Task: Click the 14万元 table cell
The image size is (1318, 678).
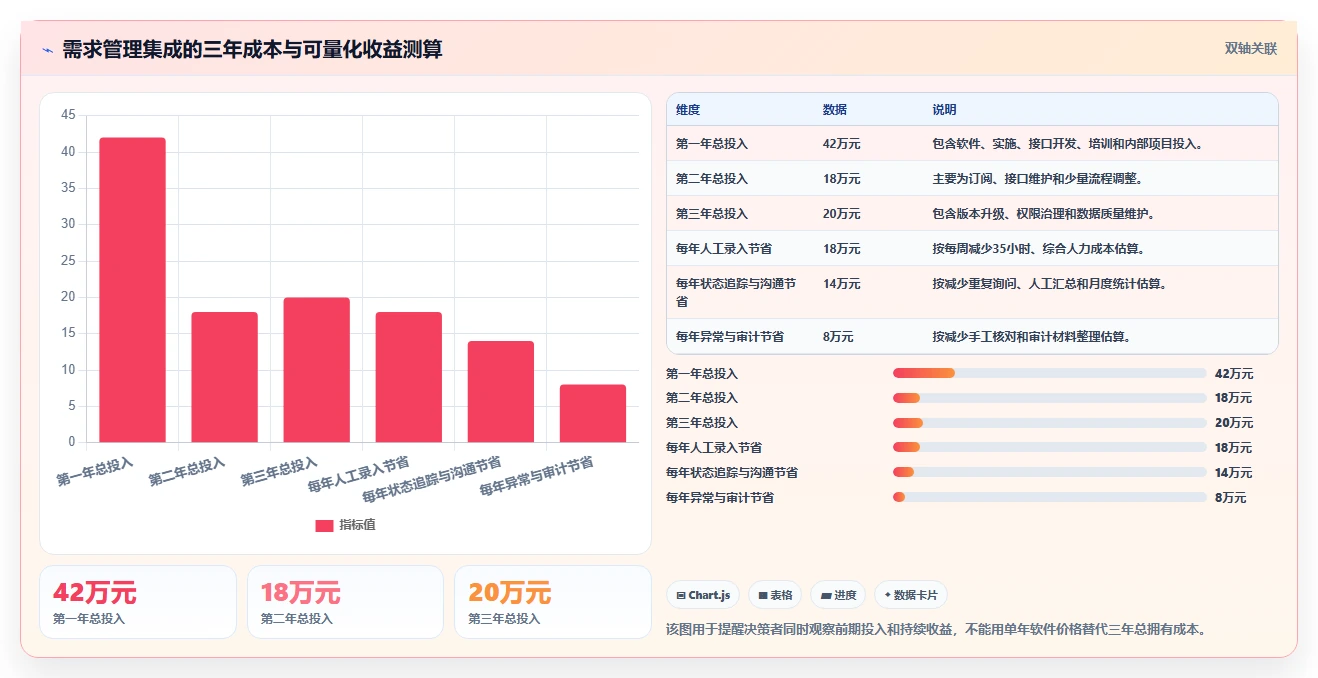Action: pyautogui.click(x=841, y=284)
